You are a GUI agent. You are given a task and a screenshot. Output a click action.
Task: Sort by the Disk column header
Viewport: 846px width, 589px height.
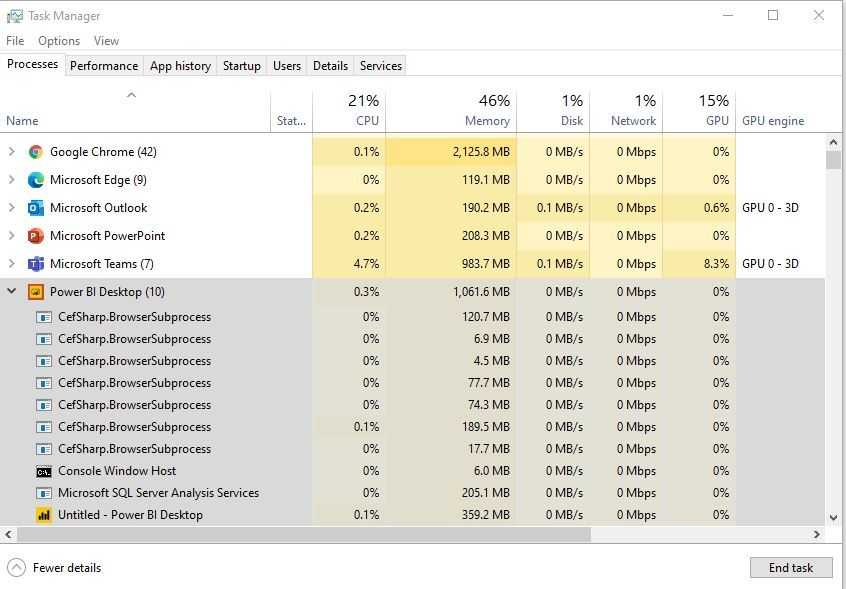click(553, 111)
